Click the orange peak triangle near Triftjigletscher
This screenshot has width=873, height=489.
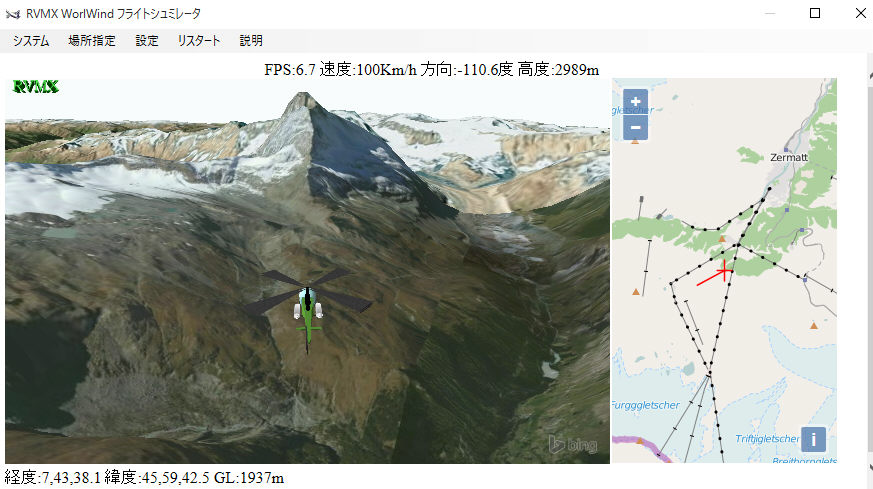[x=814, y=325]
